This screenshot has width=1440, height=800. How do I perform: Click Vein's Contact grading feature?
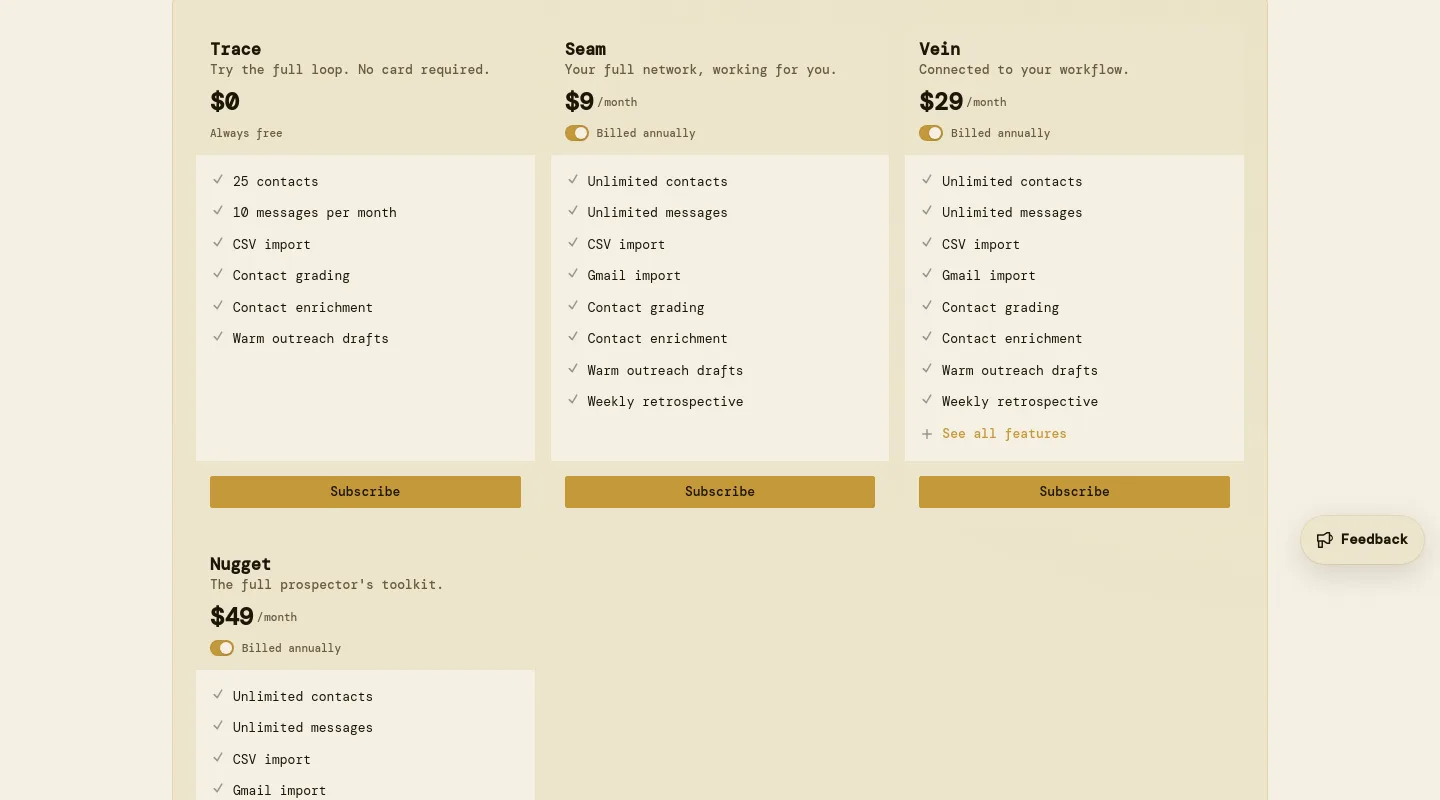click(1000, 307)
